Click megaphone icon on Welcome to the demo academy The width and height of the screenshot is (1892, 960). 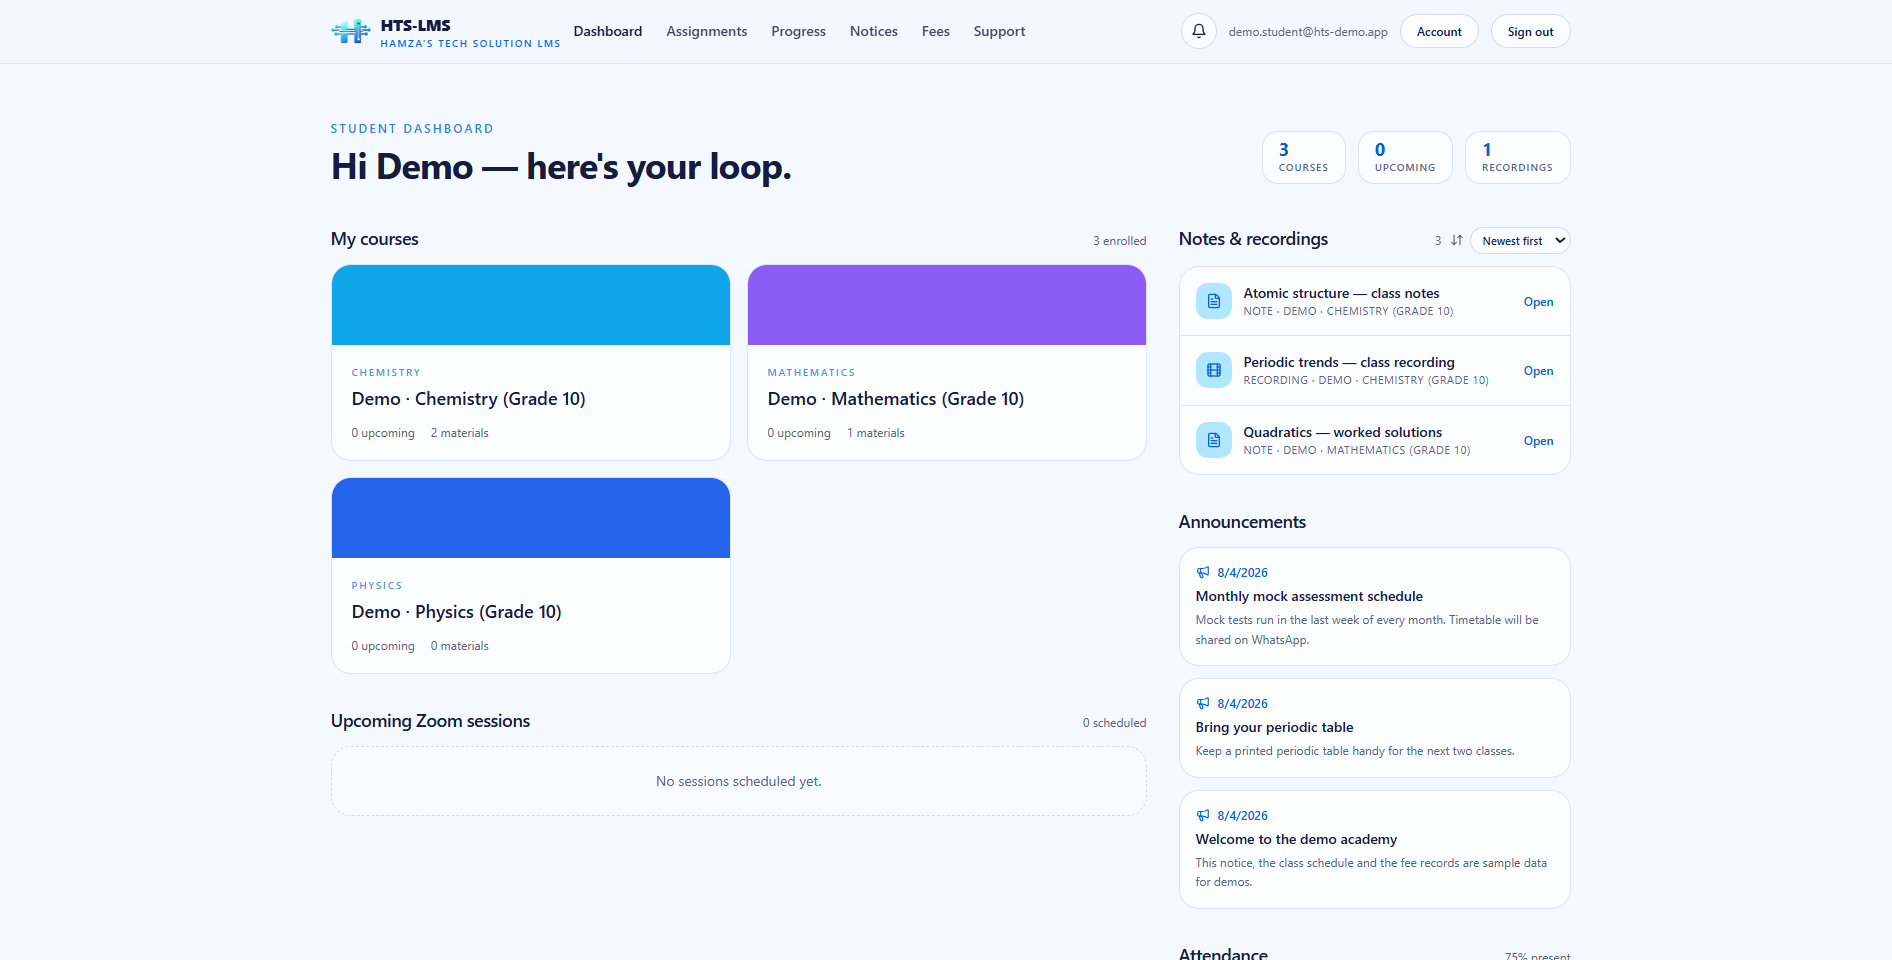pos(1203,815)
